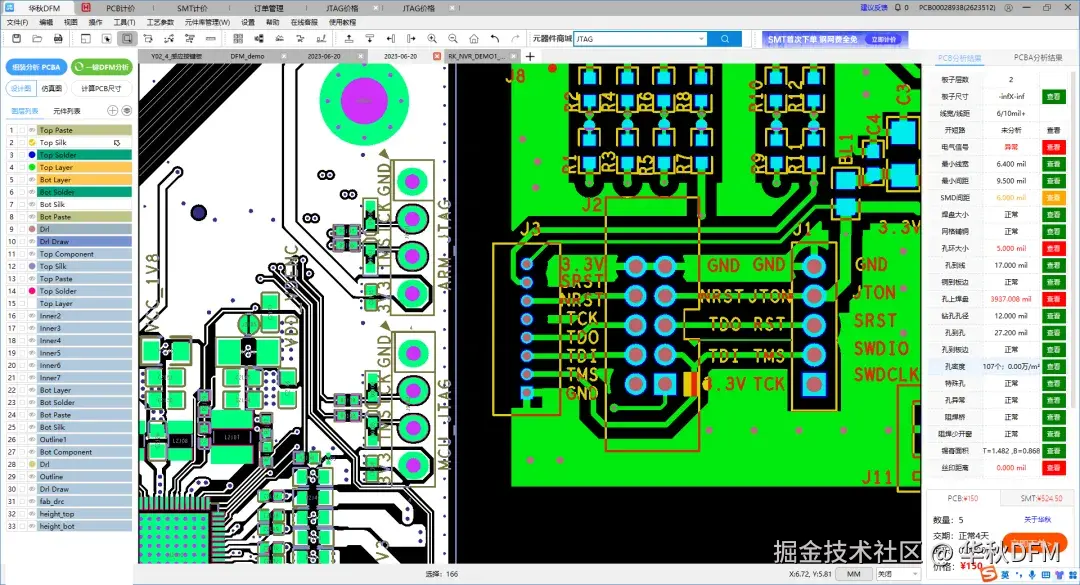The width and height of the screenshot is (1080, 585).
Task: Click pink color dot of Top Solder row 14
Action: coord(32,291)
